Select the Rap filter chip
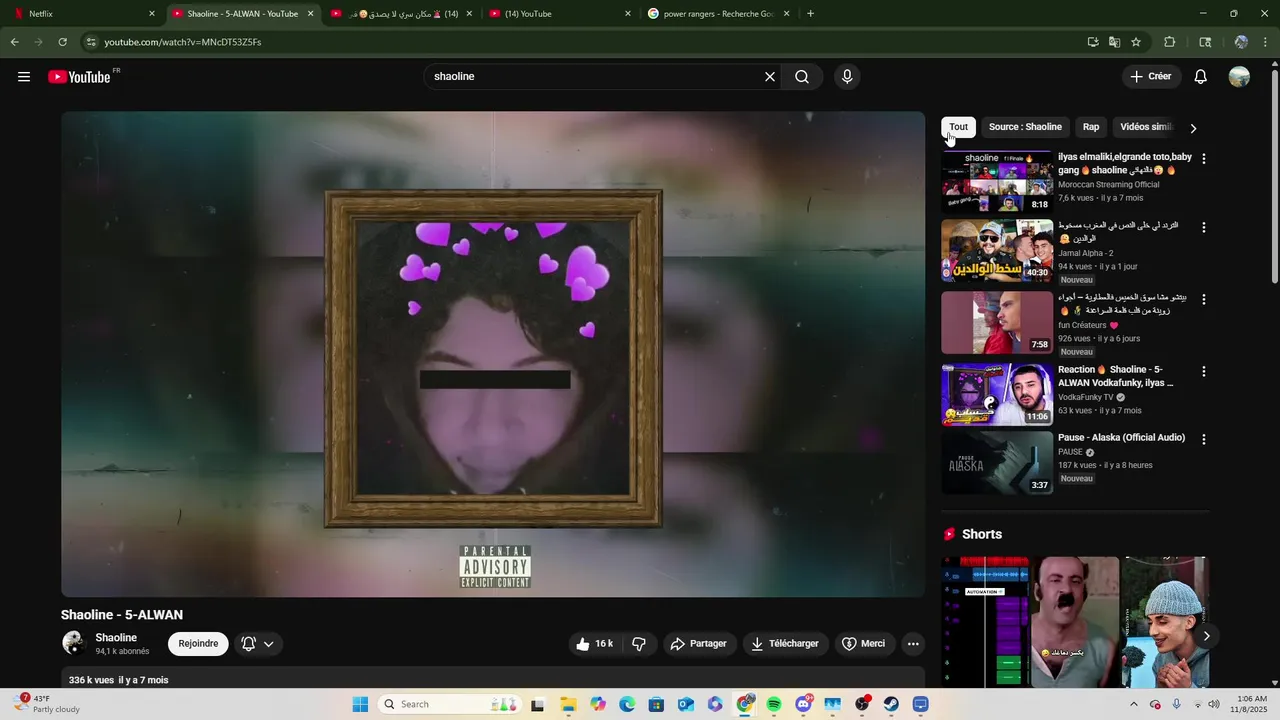The width and height of the screenshot is (1280, 720). 1091,127
